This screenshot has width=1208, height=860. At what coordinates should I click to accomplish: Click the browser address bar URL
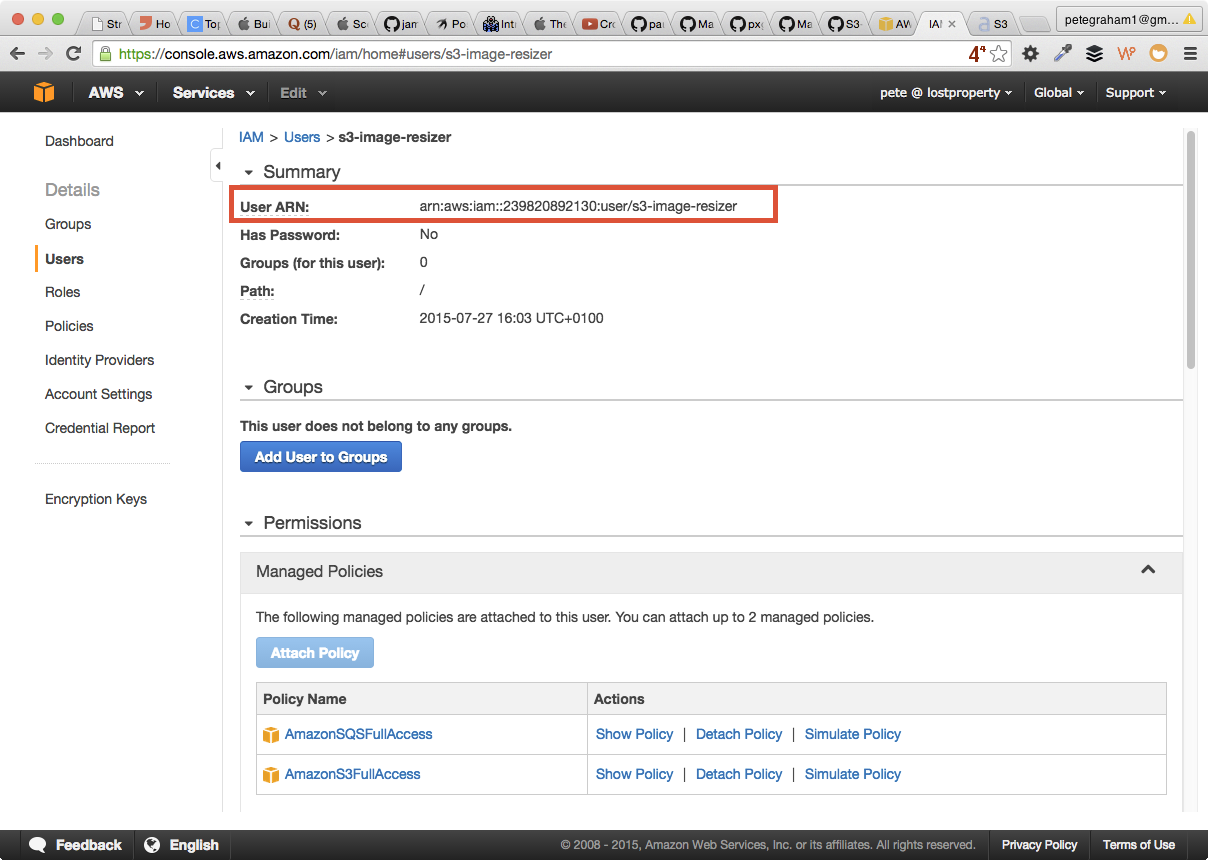(335, 54)
